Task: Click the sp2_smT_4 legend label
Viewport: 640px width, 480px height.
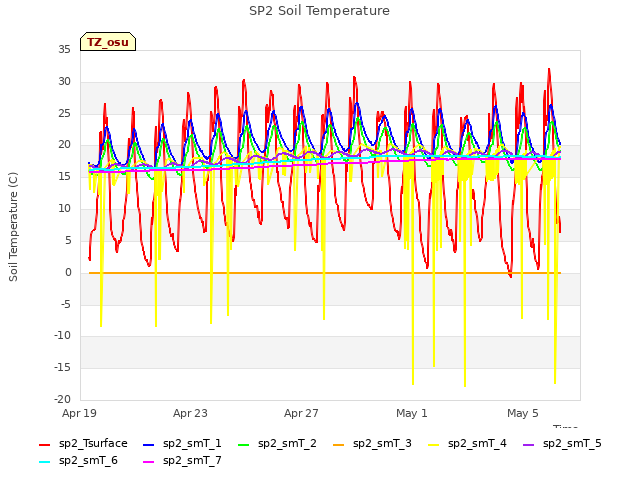Action: 477,443
